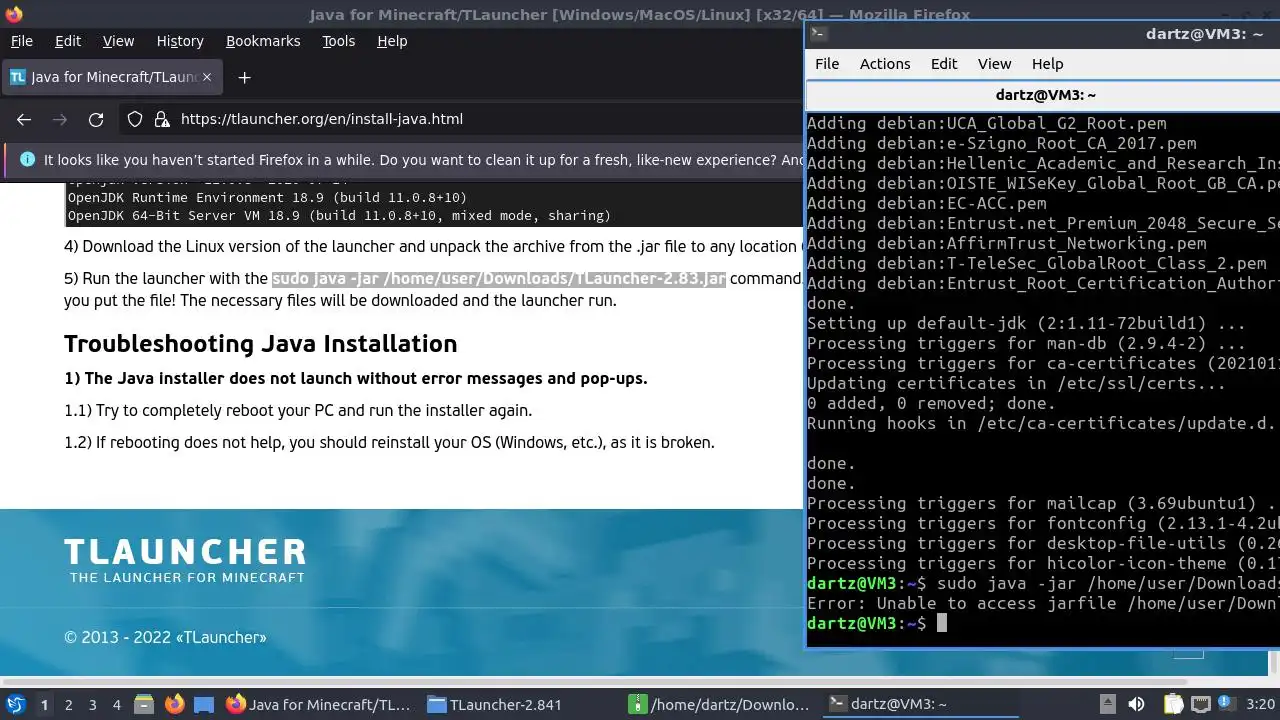Open Firefox Bookmarks menu
1280x720 pixels.
pyautogui.click(x=263, y=41)
